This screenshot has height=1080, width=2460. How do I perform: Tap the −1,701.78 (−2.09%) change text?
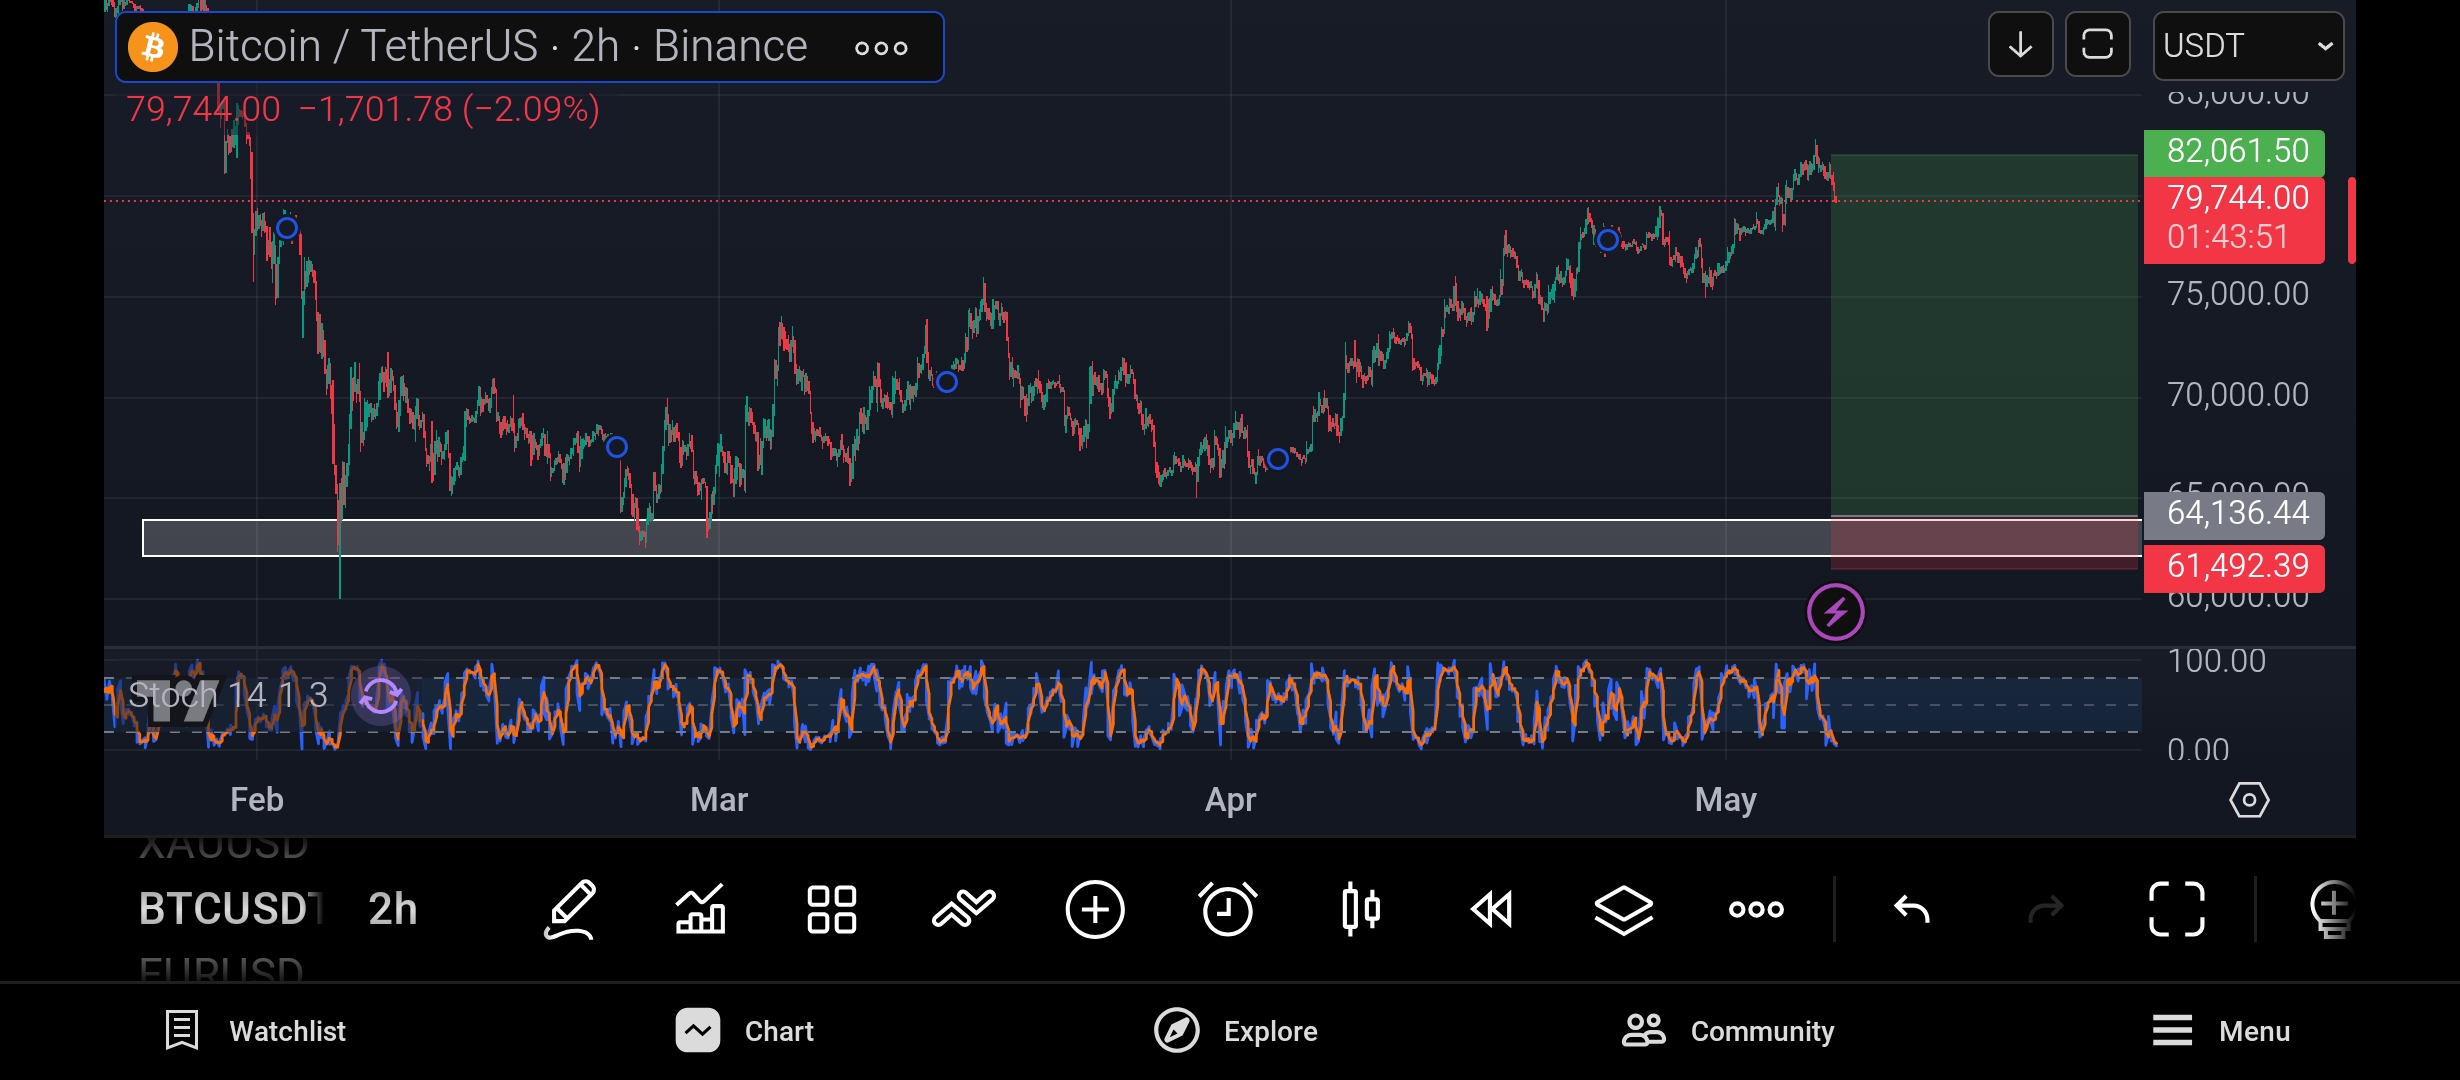[449, 109]
